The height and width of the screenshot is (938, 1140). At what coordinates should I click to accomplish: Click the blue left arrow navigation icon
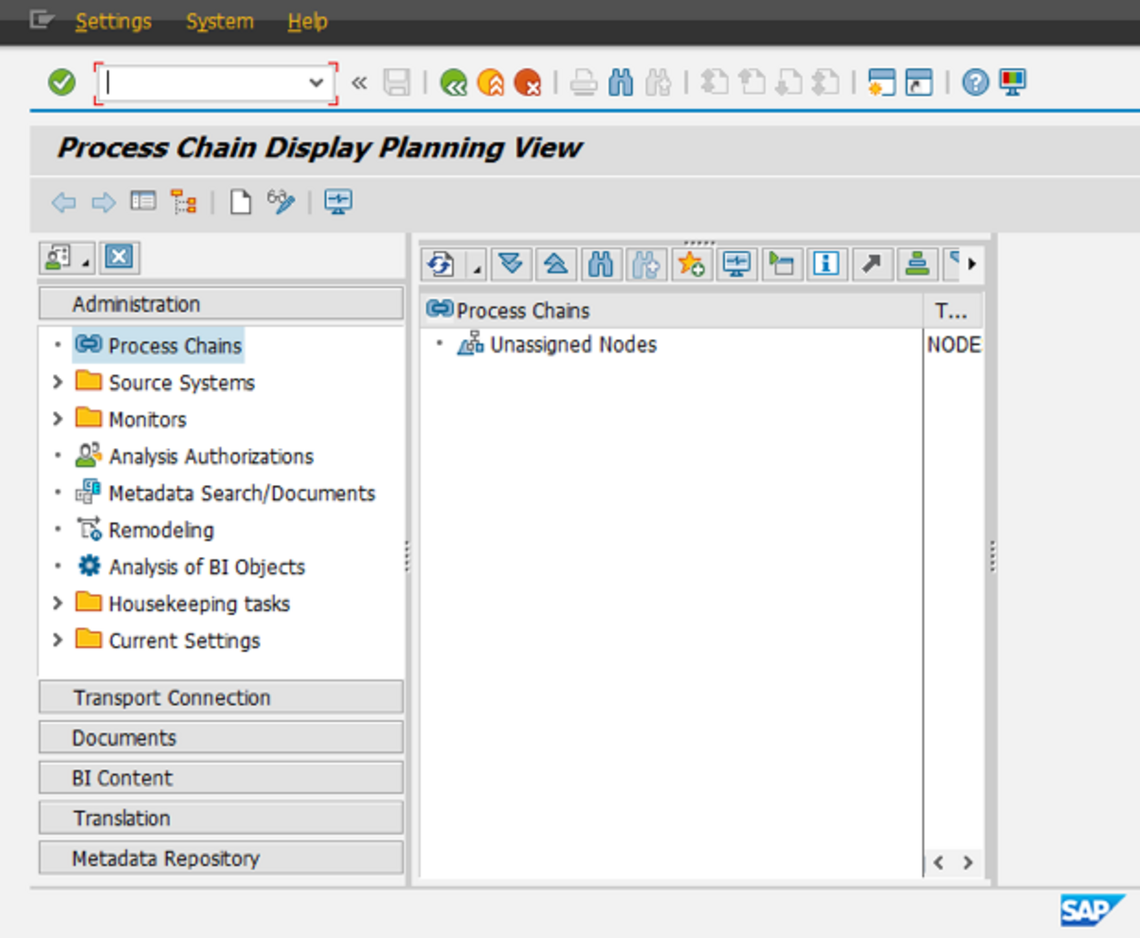pyautogui.click(x=64, y=201)
